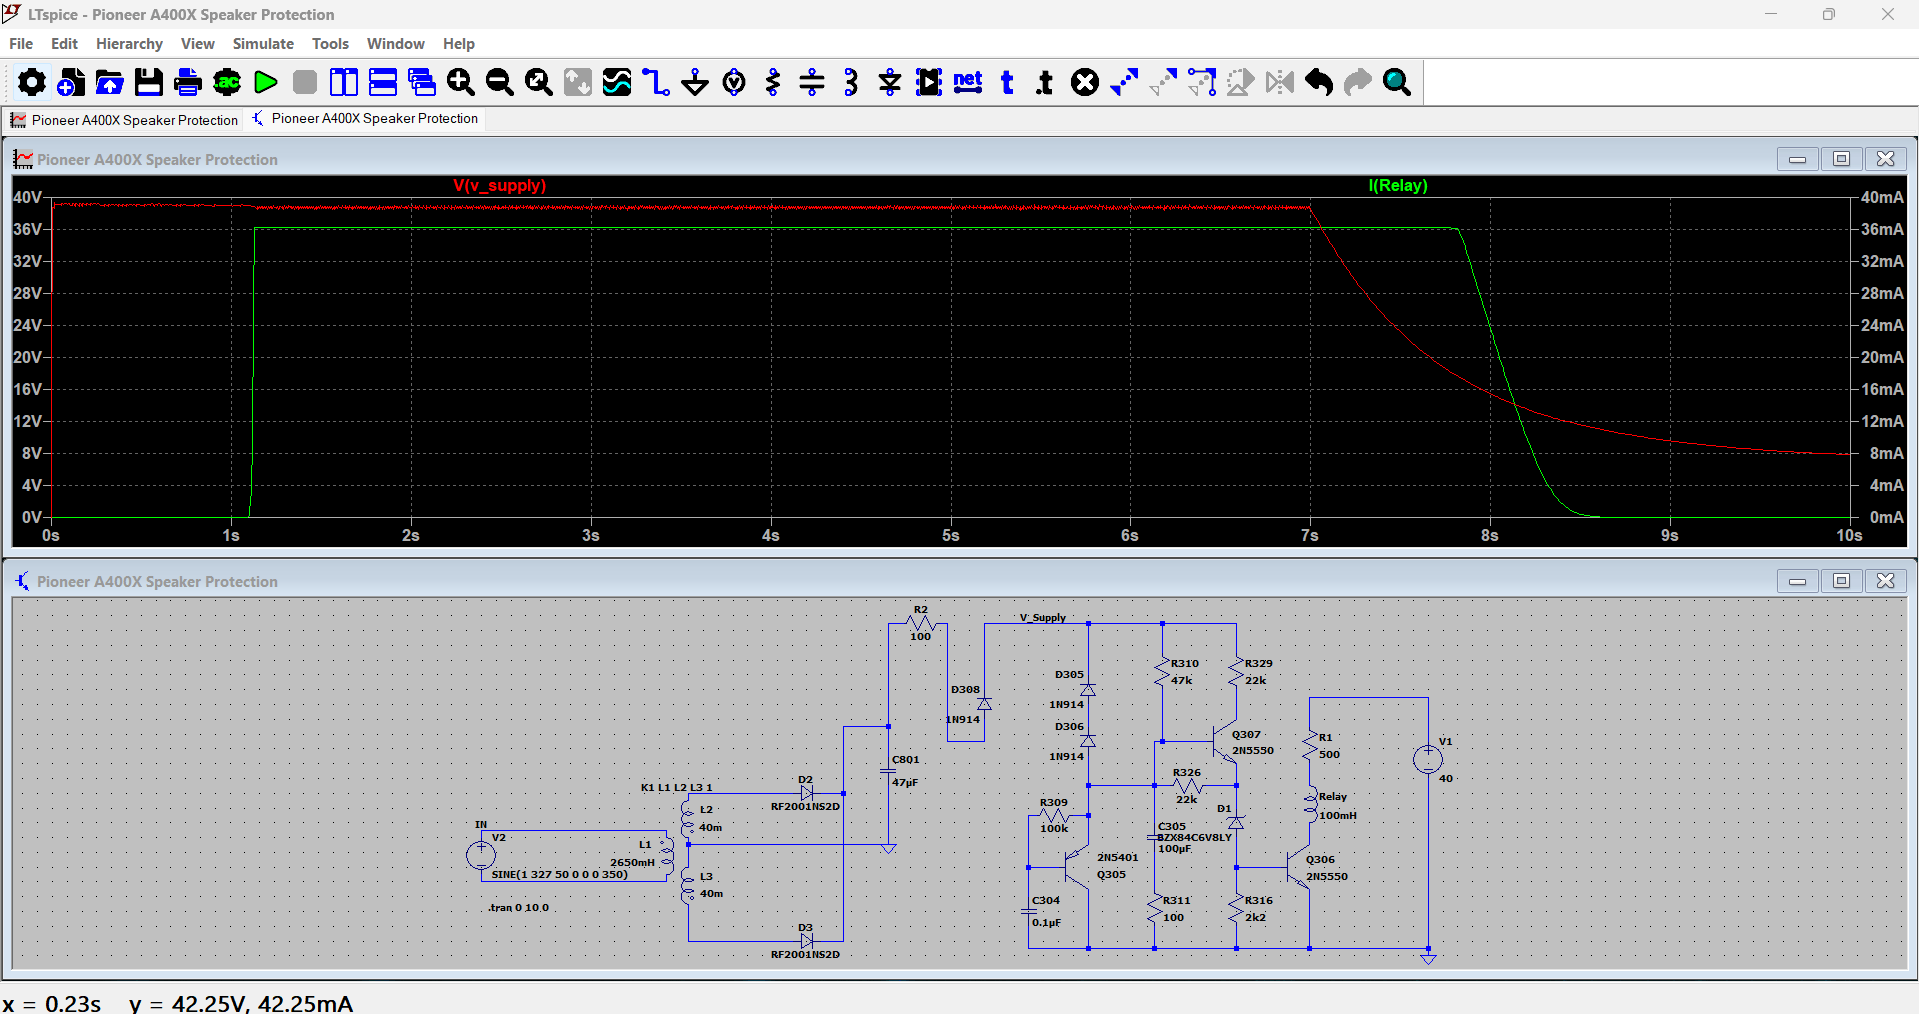This screenshot has width=1919, height=1014.
Task: Click the Zoom to Fit icon
Action: [539, 82]
